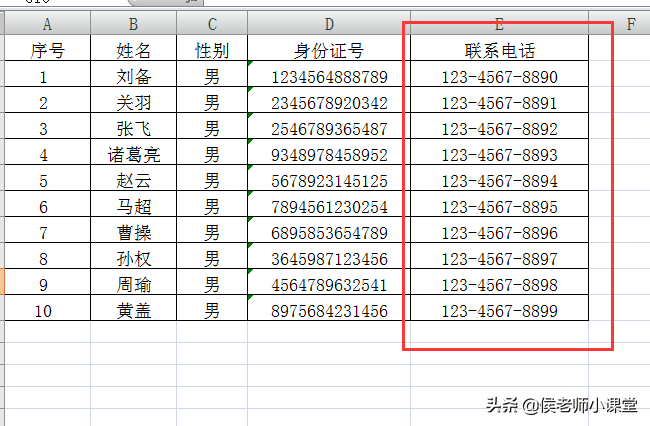The height and width of the screenshot is (426, 650).
Task: Select phone cell 123-4567-8890
Action: pyautogui.click(x=500, y=74)
